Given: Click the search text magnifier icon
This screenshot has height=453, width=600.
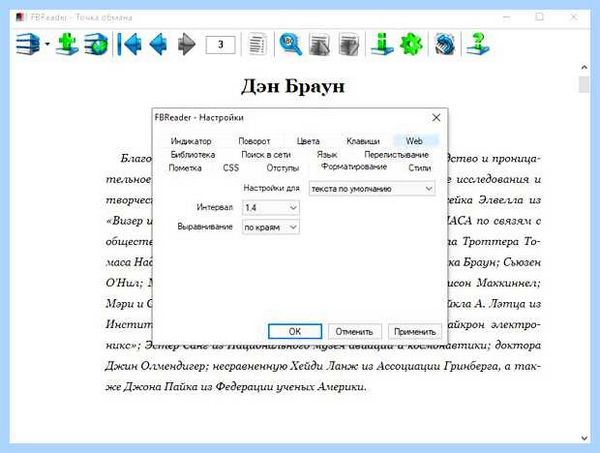Looking at the screenshot, I should pyautogui.click(x=290, y=44).
